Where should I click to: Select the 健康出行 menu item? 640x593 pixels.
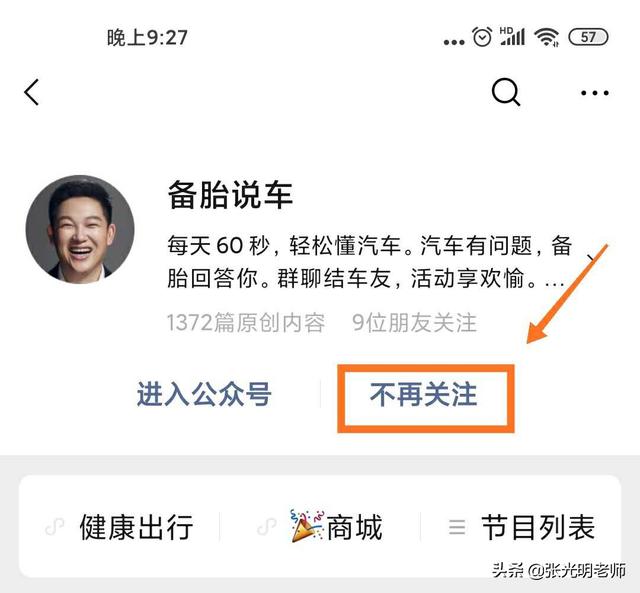[136, 527]
